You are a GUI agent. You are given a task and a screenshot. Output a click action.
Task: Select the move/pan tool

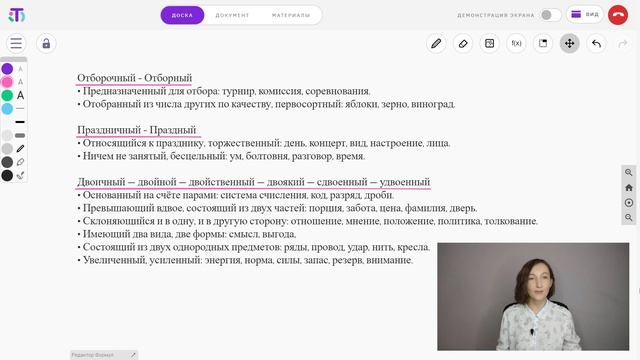[x=569, y=43]
